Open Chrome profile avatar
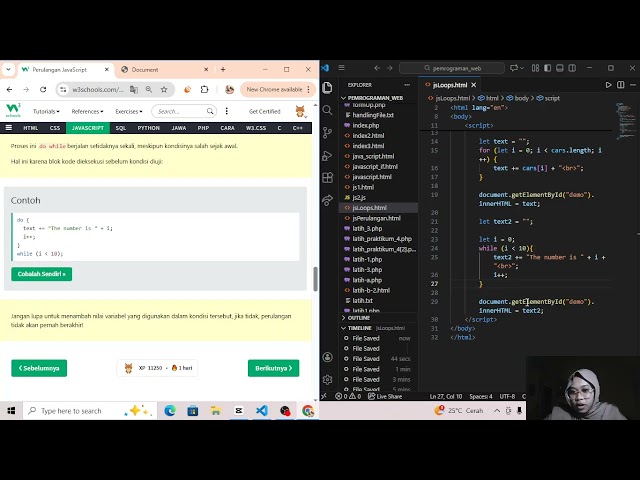 (x=229, y=89)
